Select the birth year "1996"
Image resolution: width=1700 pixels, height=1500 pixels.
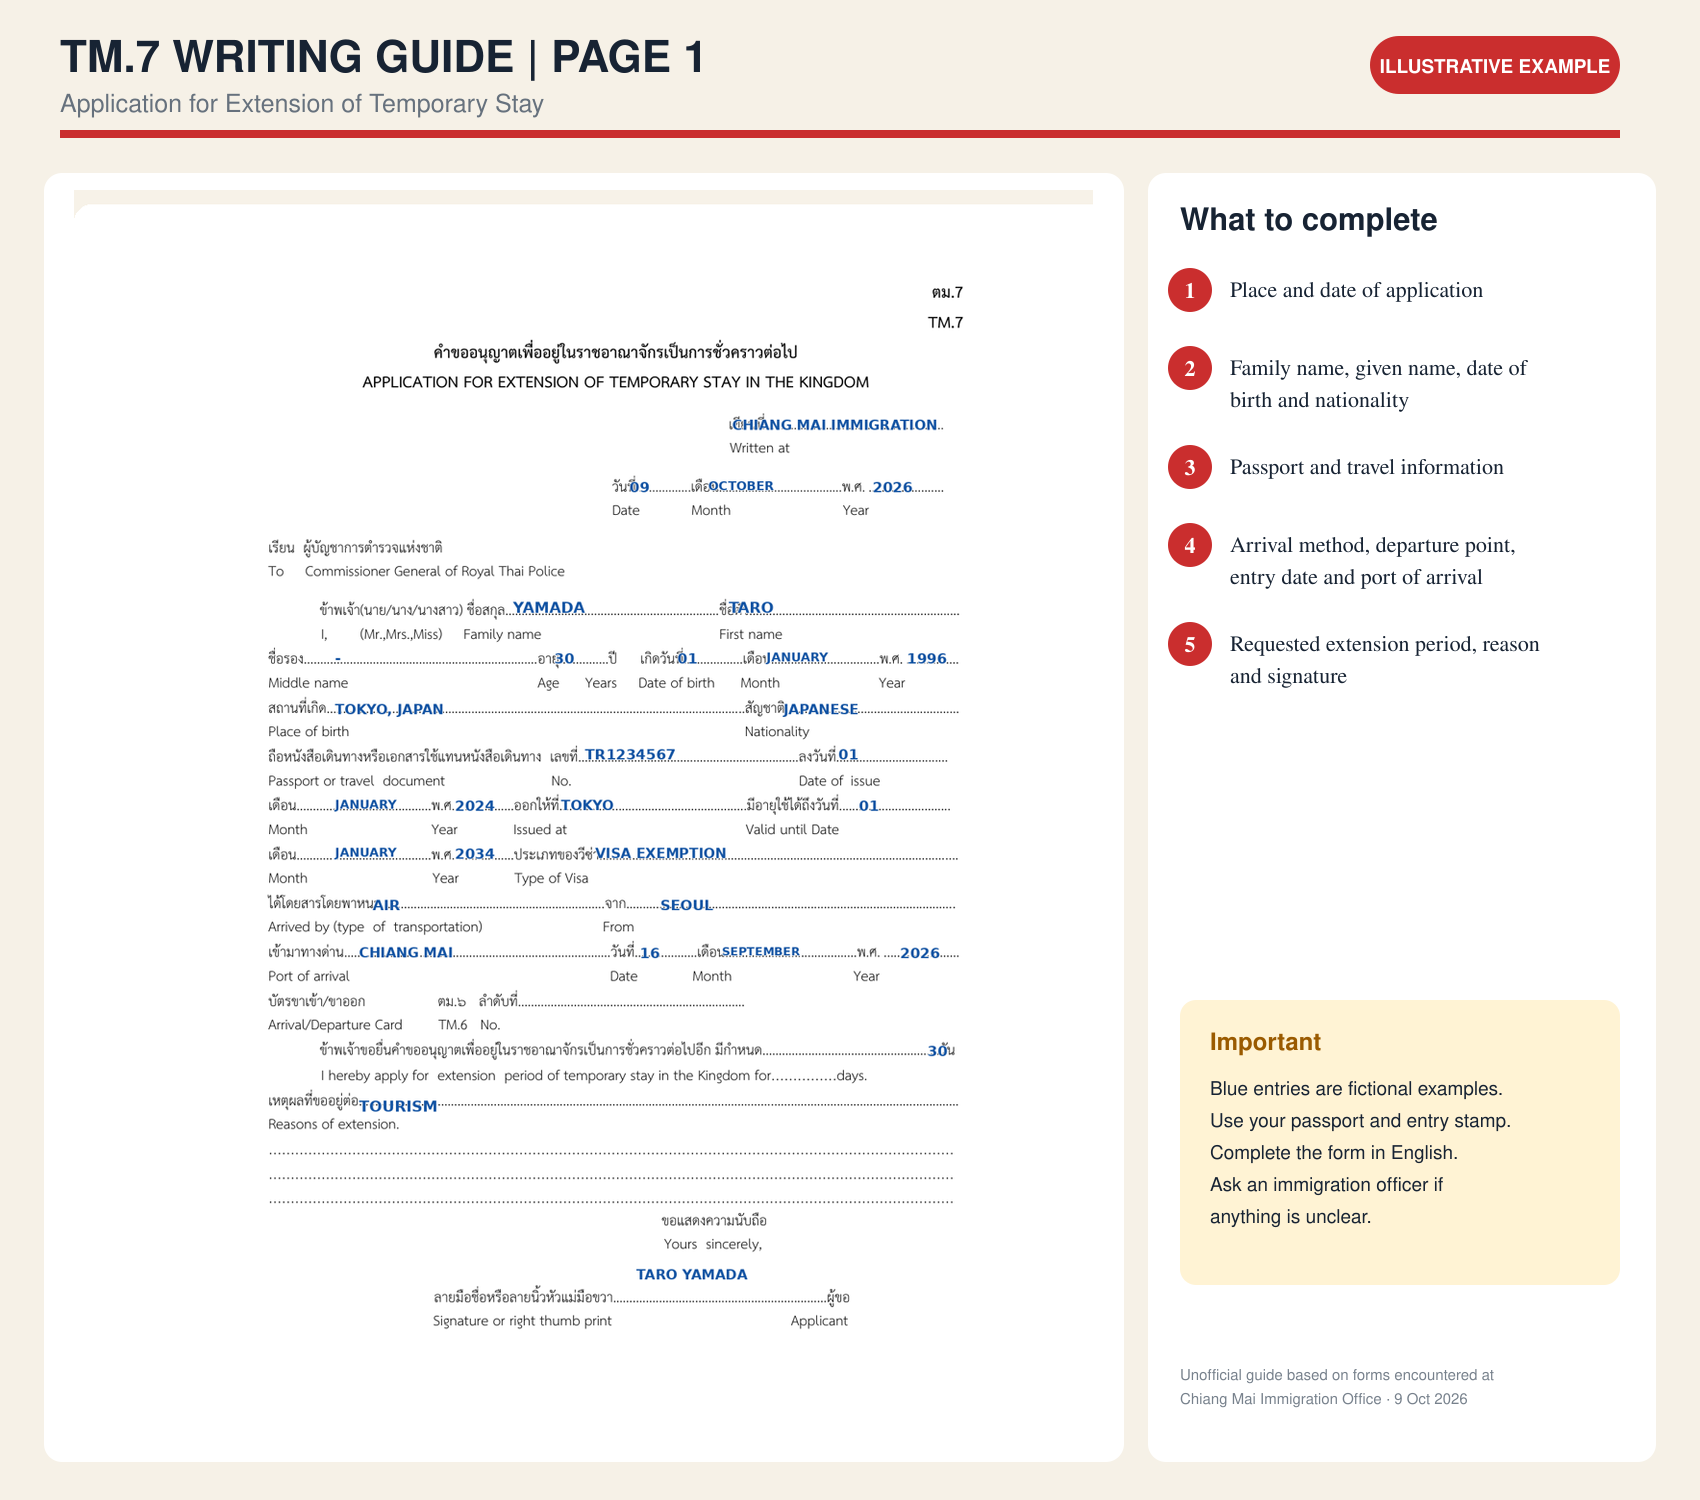[x=927, y=659]
